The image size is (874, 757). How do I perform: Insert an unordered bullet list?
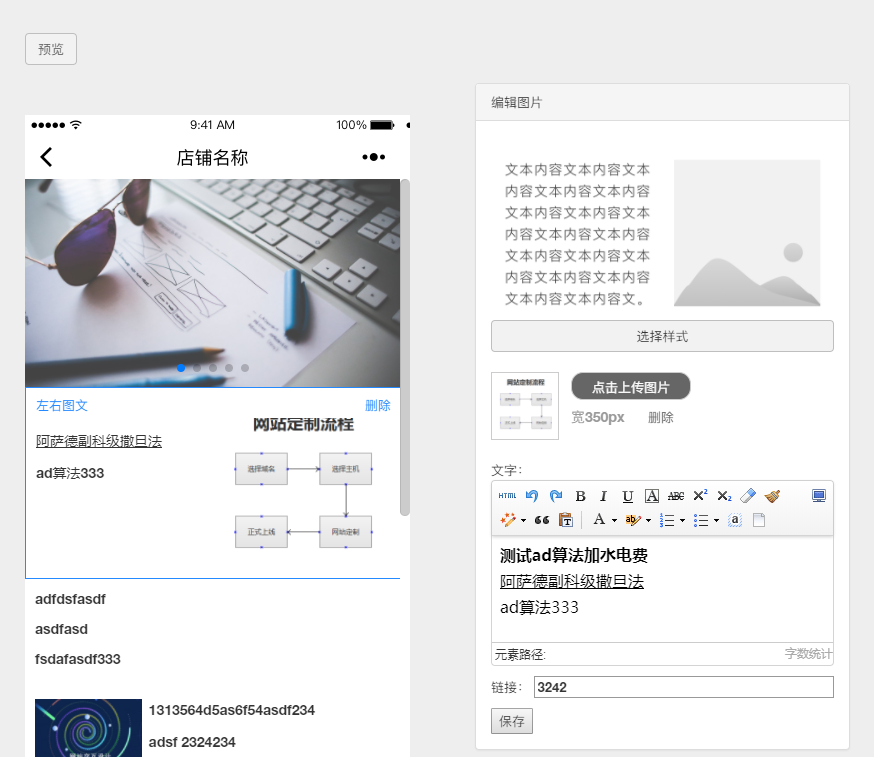(x=701, y=520)
